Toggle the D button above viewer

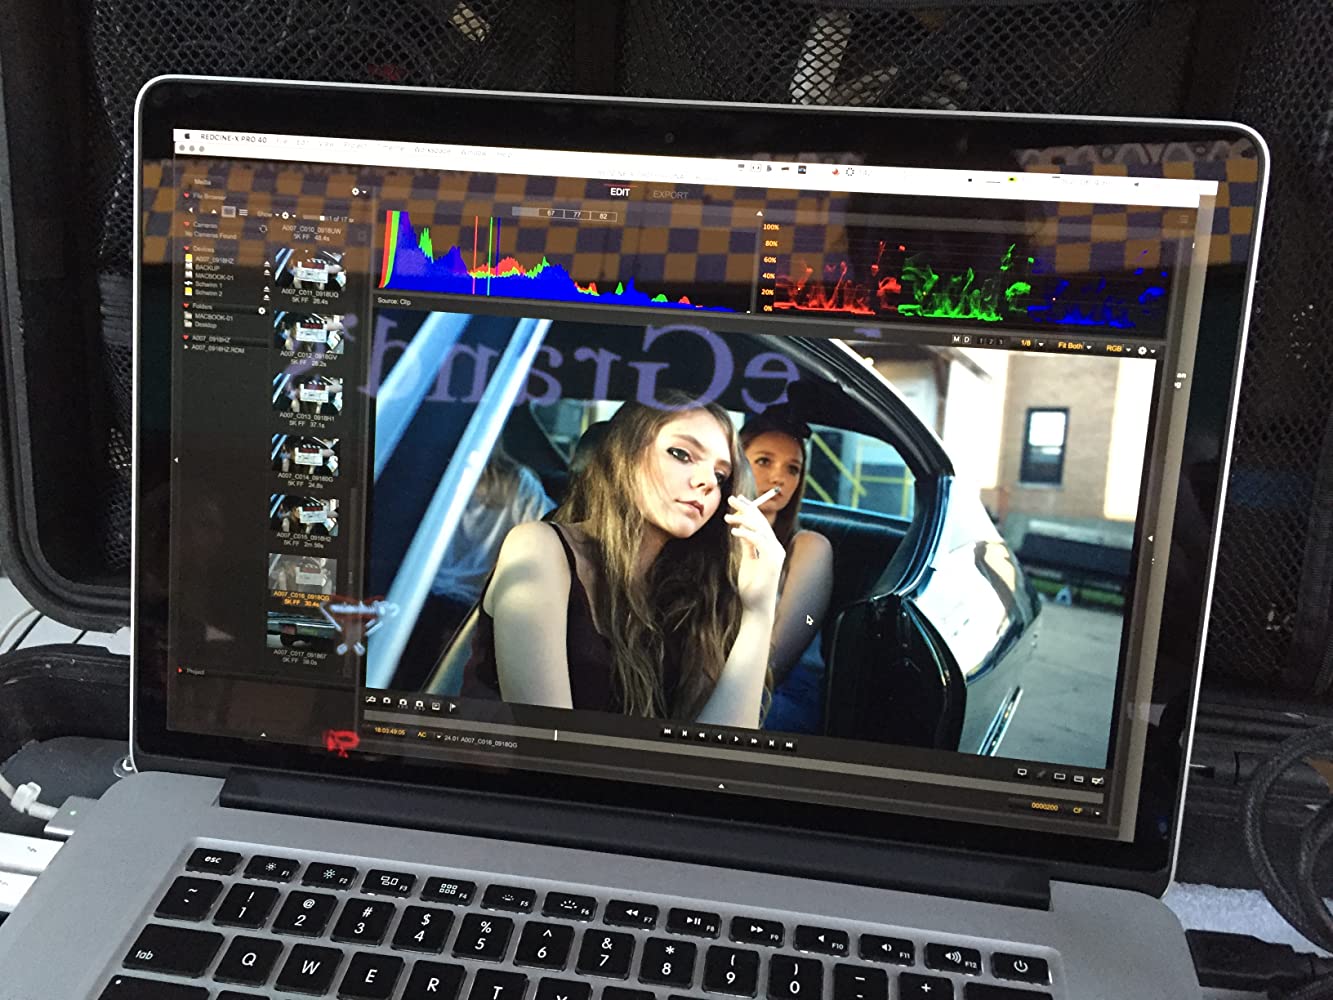(966, 340)
